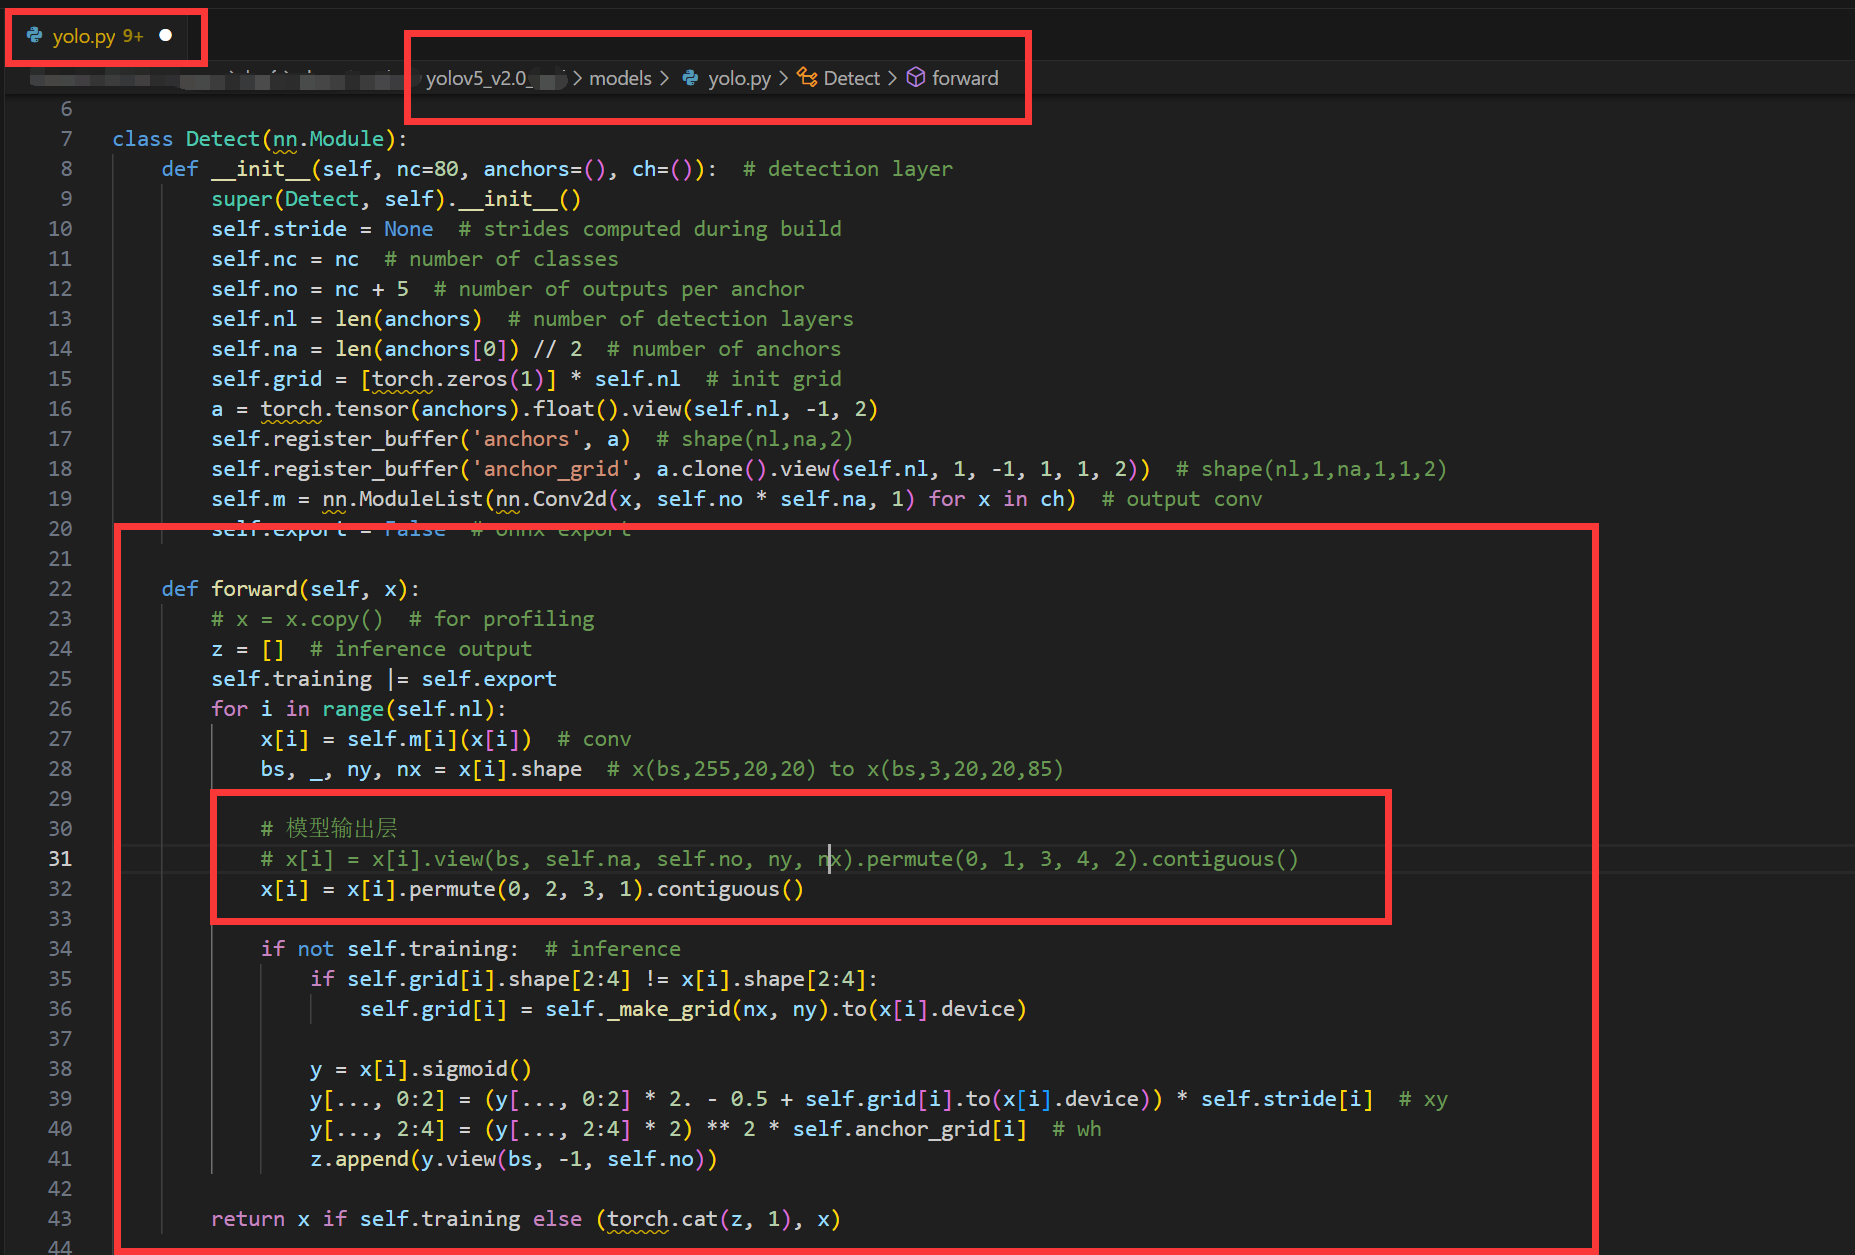Click line number 7 in the gutter

[x=66, y=139]
